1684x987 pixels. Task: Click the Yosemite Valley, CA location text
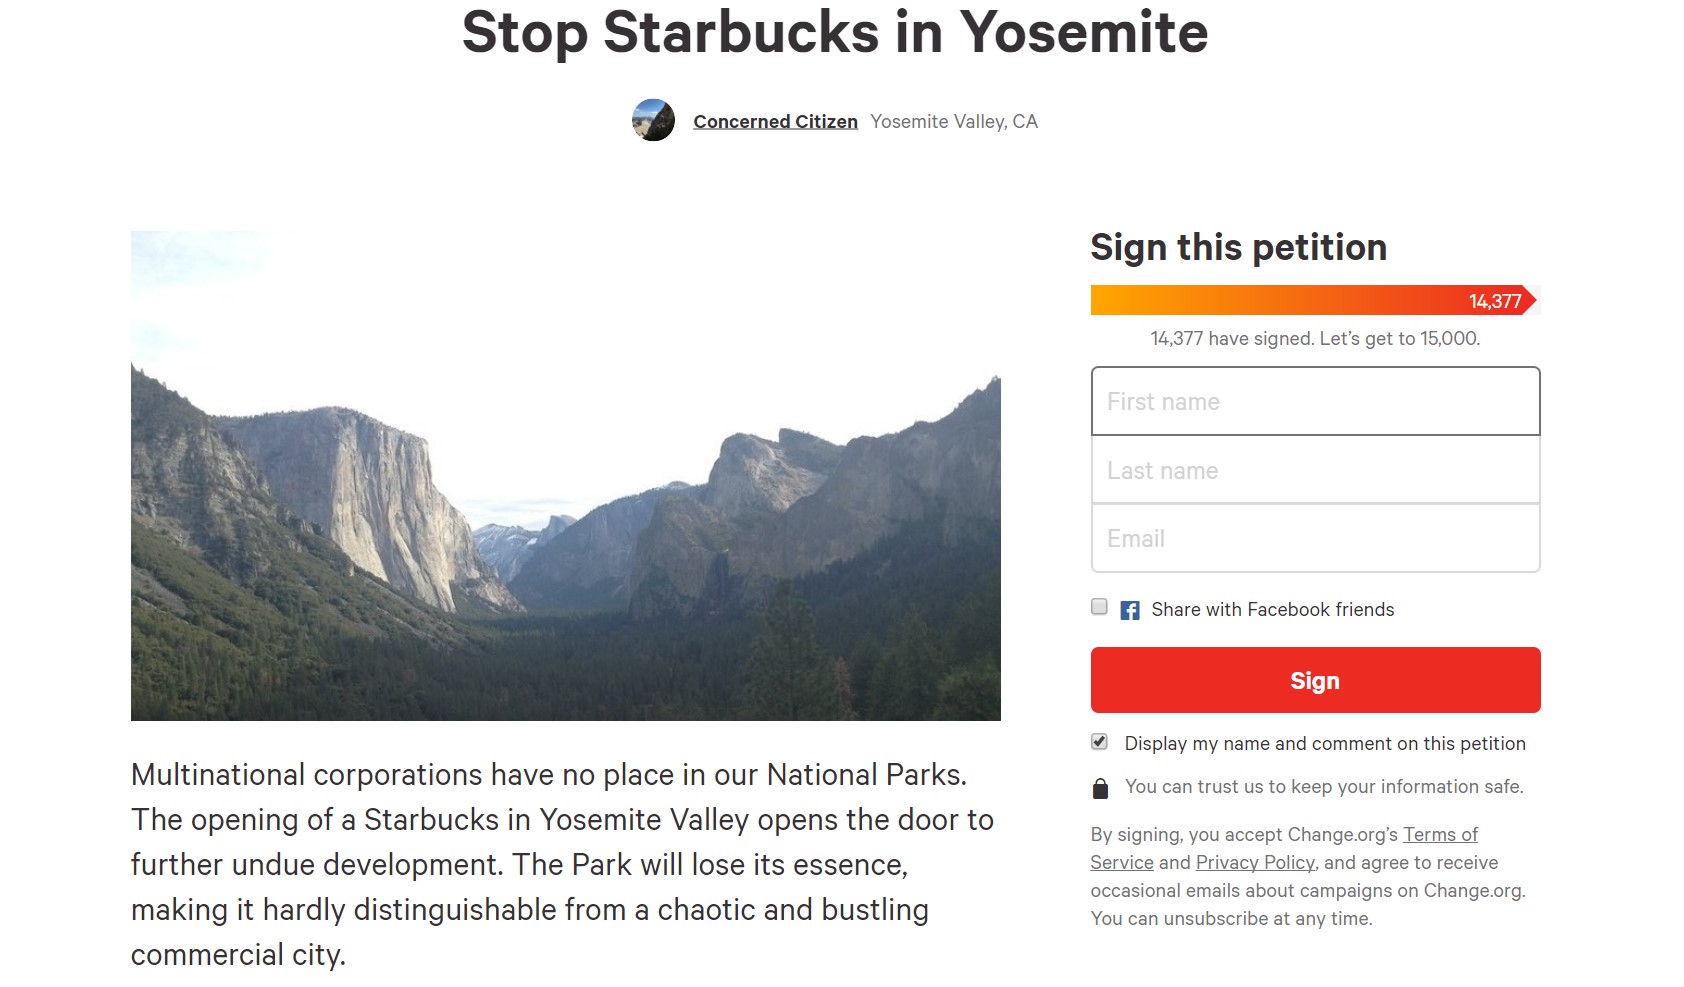click(x=954, y=121)
